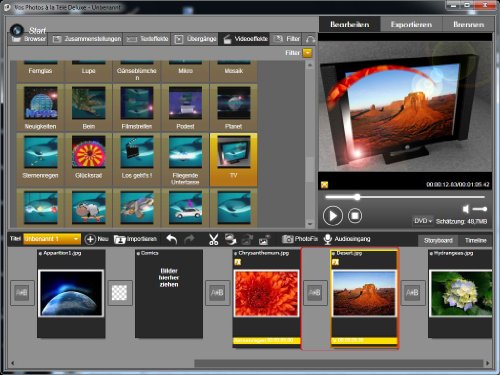Click the rotate image icon

230,239
